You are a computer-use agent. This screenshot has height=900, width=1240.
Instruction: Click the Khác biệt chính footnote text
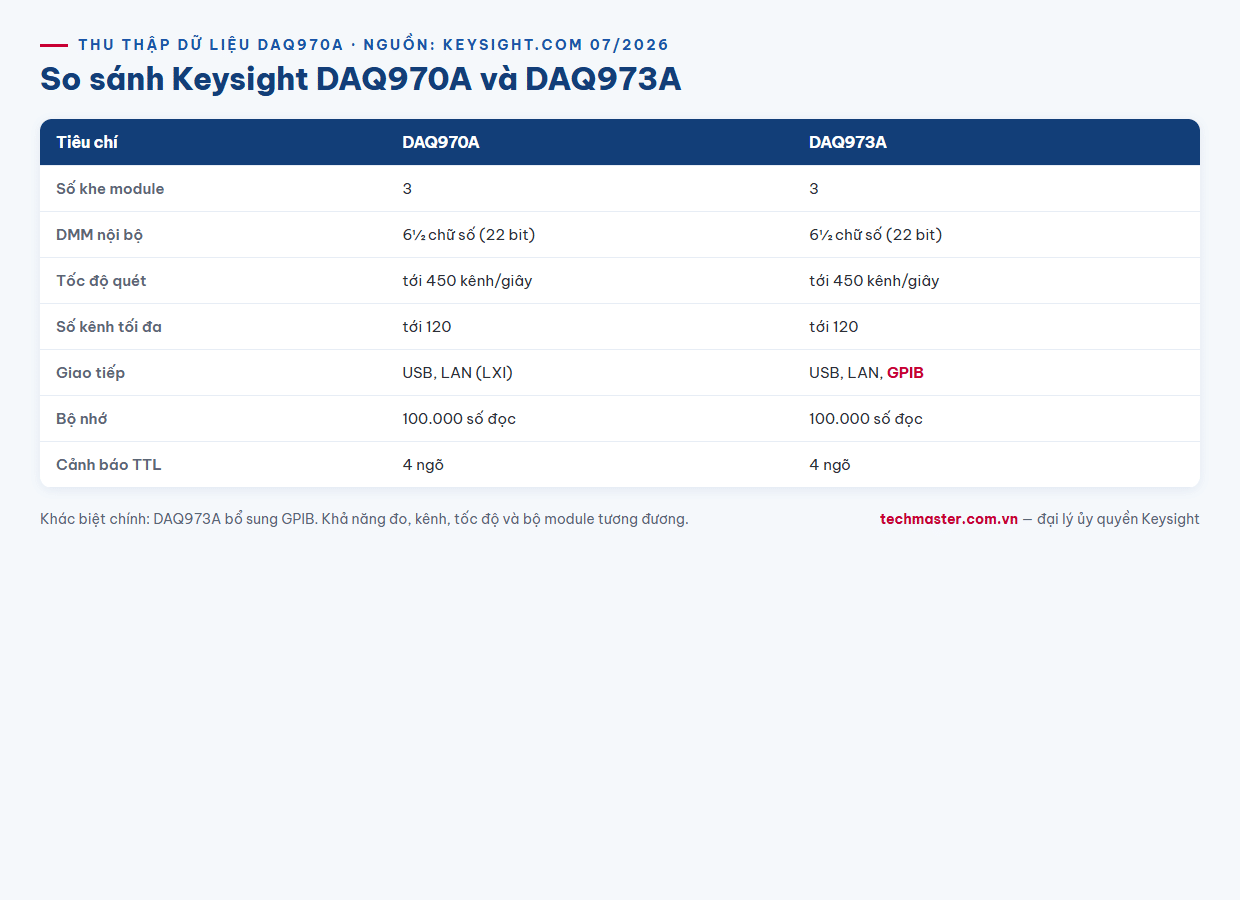click(x=364, y=519)
